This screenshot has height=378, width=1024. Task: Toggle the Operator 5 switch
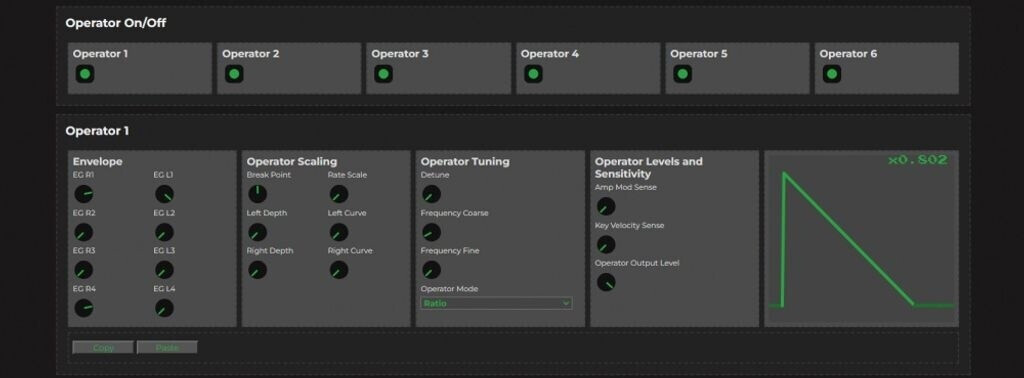pos(682,74)
